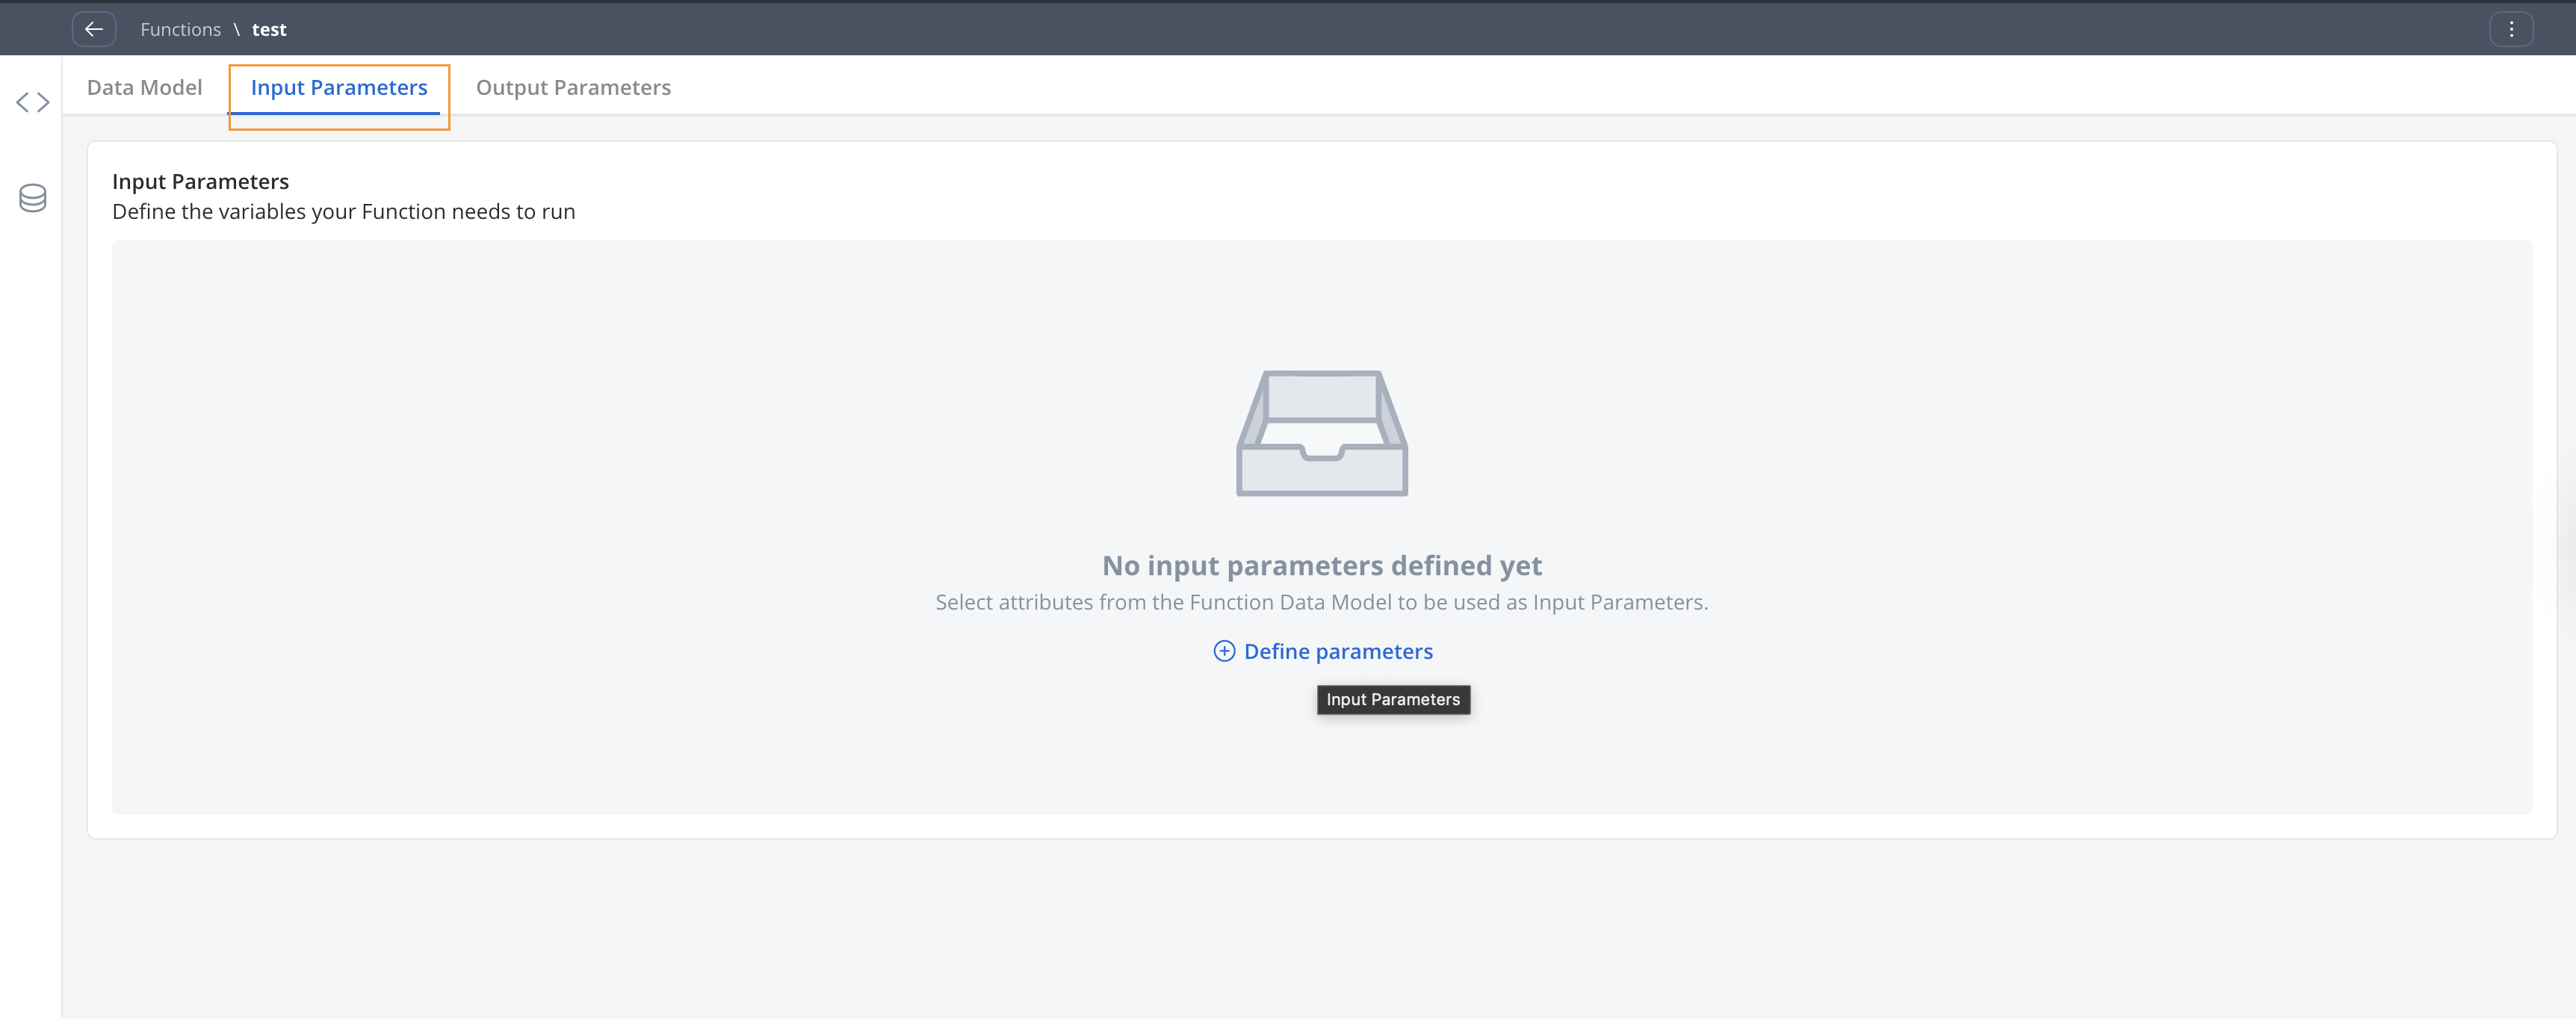2576x1019 pixels.
Task: Click the backslash breadcrumb separator
Action: click(x=237, y=30)
